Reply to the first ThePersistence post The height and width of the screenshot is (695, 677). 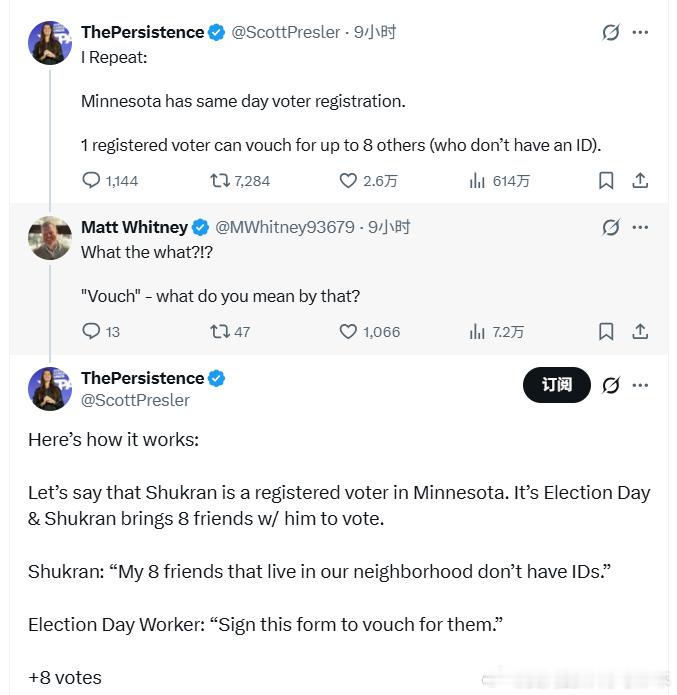point(92,181)
